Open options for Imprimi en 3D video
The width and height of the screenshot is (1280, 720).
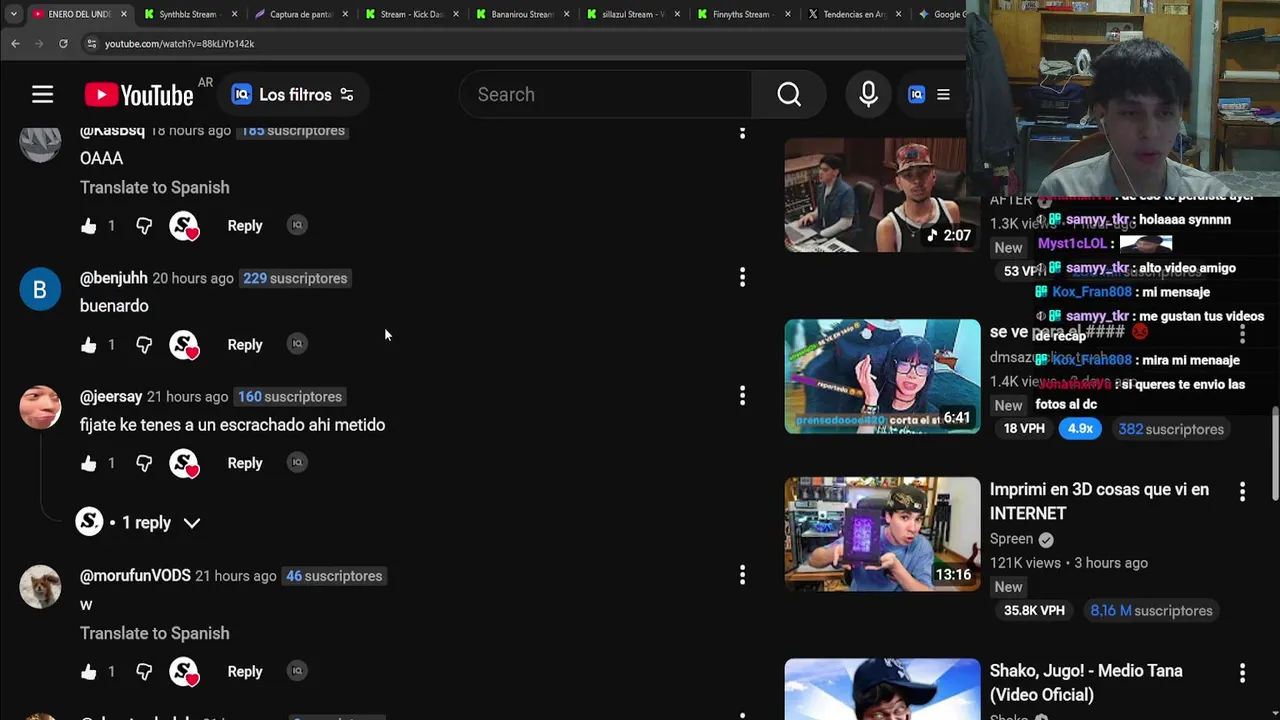(x=1242, y=492)
